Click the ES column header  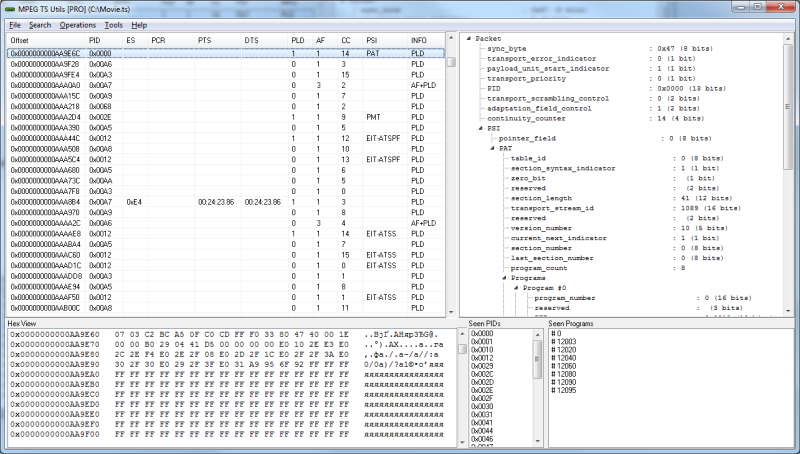(x=135, y=40)
